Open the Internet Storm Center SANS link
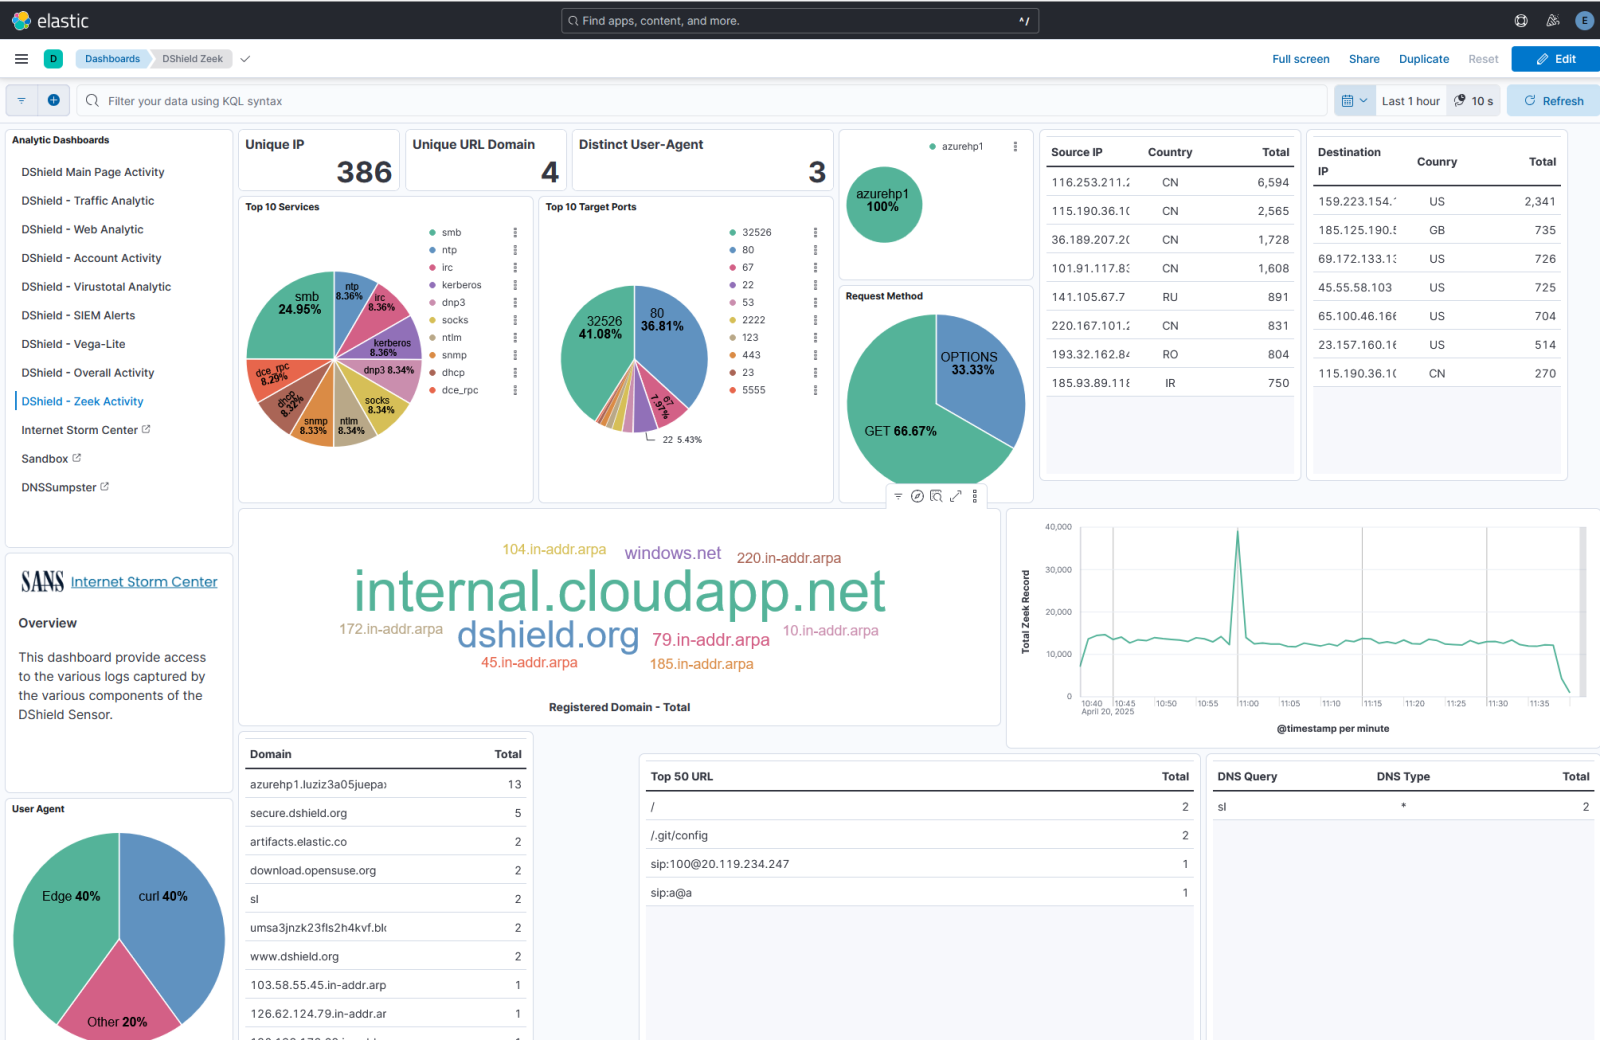This screenshot has width=1600, height=1040. click(x=144, y=582)
